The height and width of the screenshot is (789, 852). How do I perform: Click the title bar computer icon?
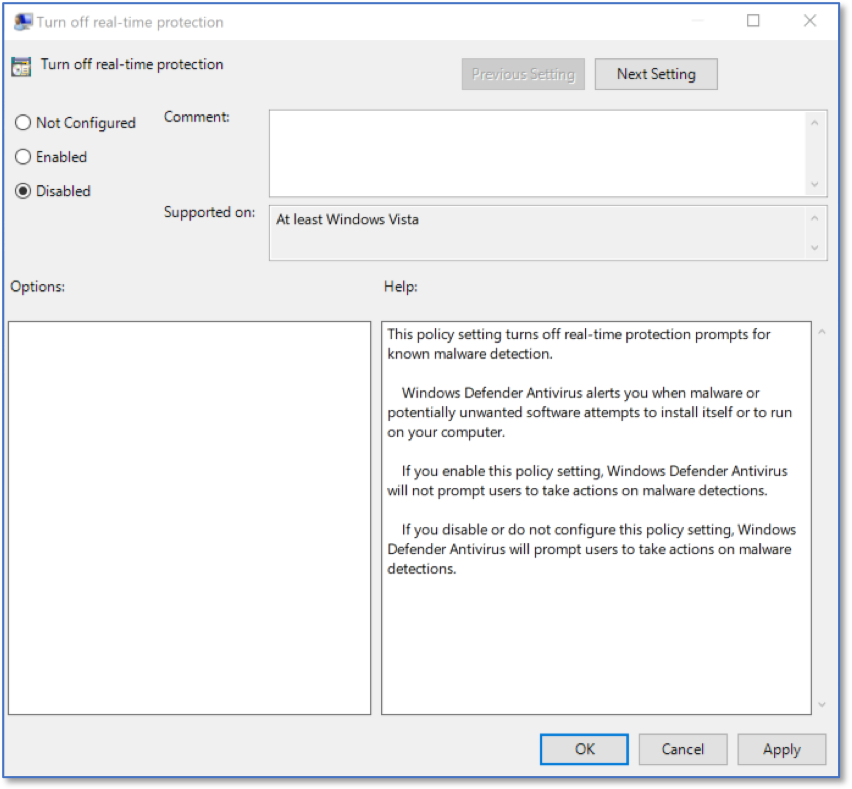23,22
